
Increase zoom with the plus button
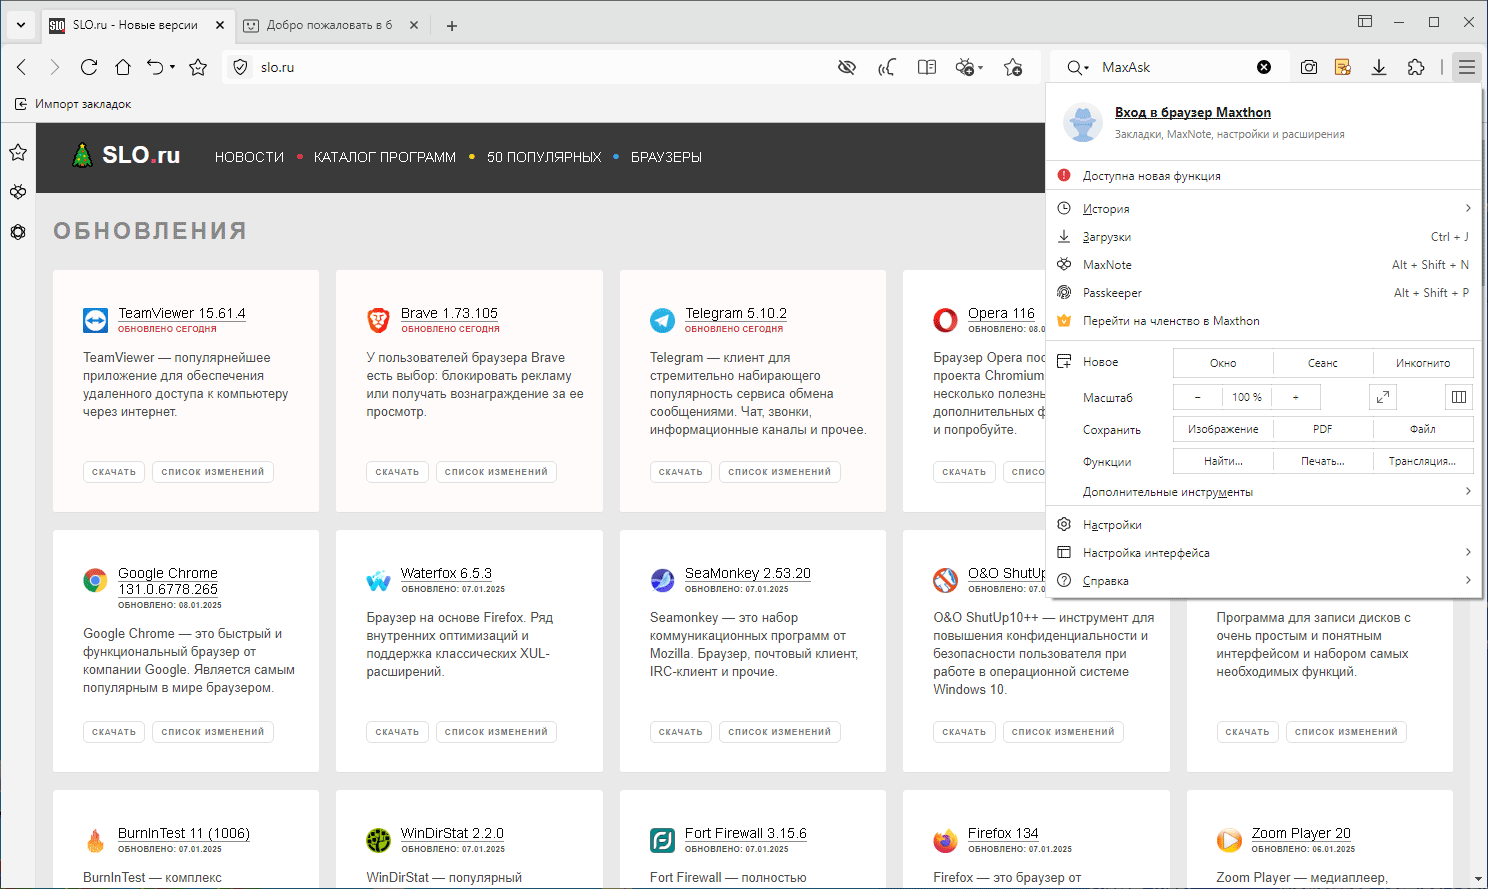tap(1296, 397)
